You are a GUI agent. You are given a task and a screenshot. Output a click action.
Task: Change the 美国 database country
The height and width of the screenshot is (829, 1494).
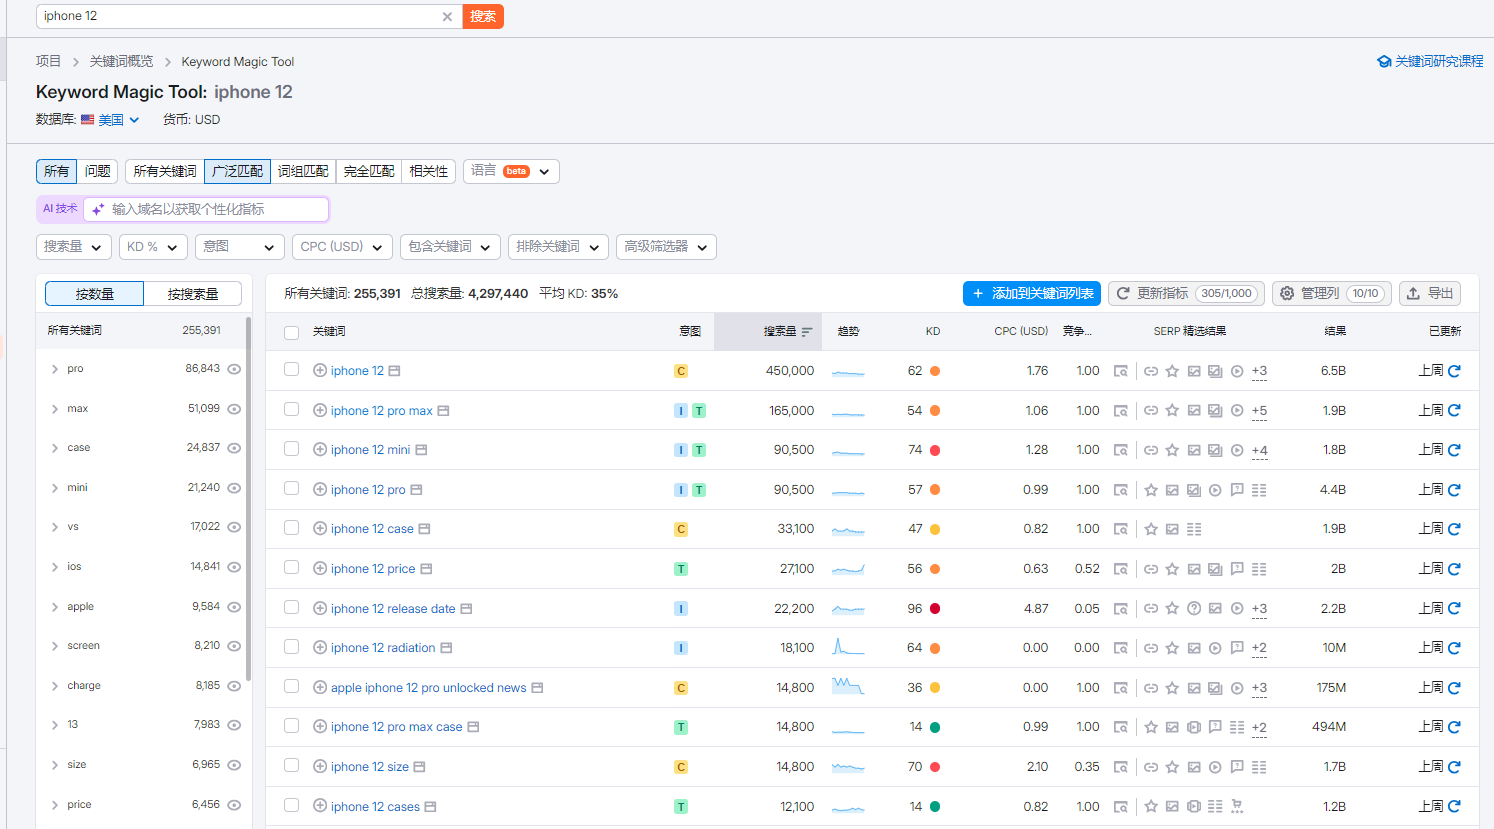[x=110, y=120]
